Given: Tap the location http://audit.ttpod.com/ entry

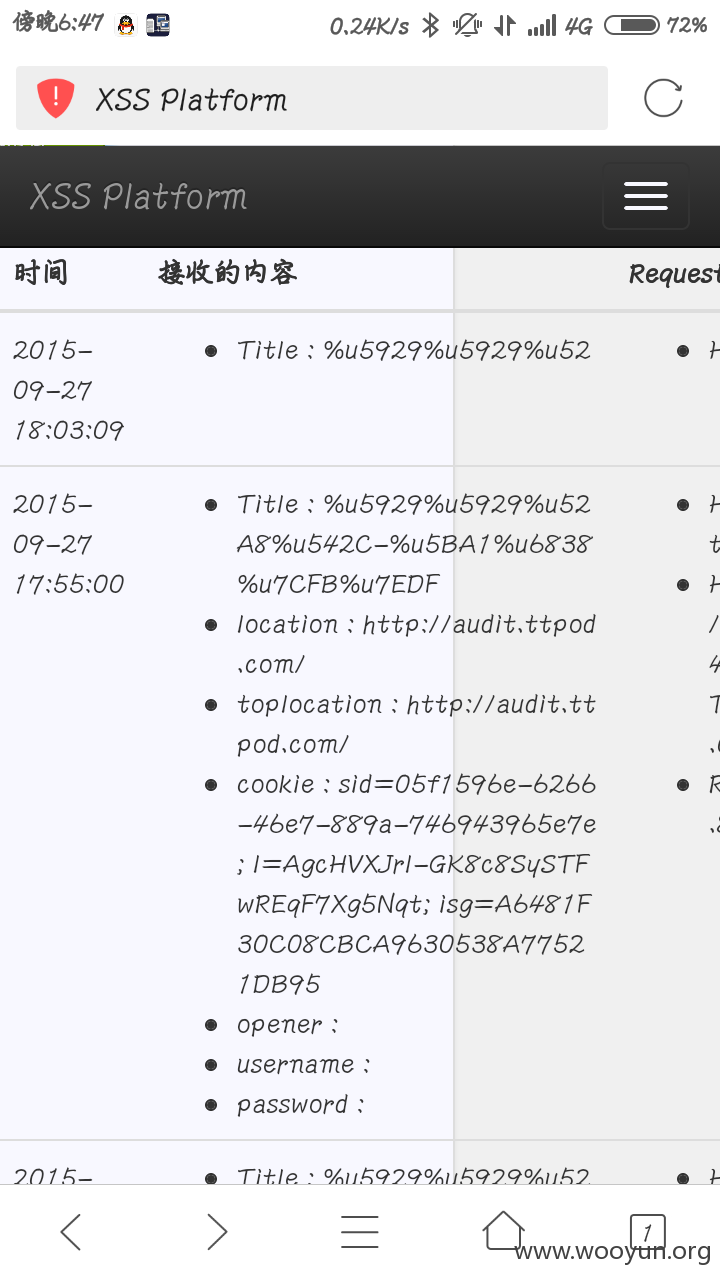Looking at the screenshot, I should [416, 644].
